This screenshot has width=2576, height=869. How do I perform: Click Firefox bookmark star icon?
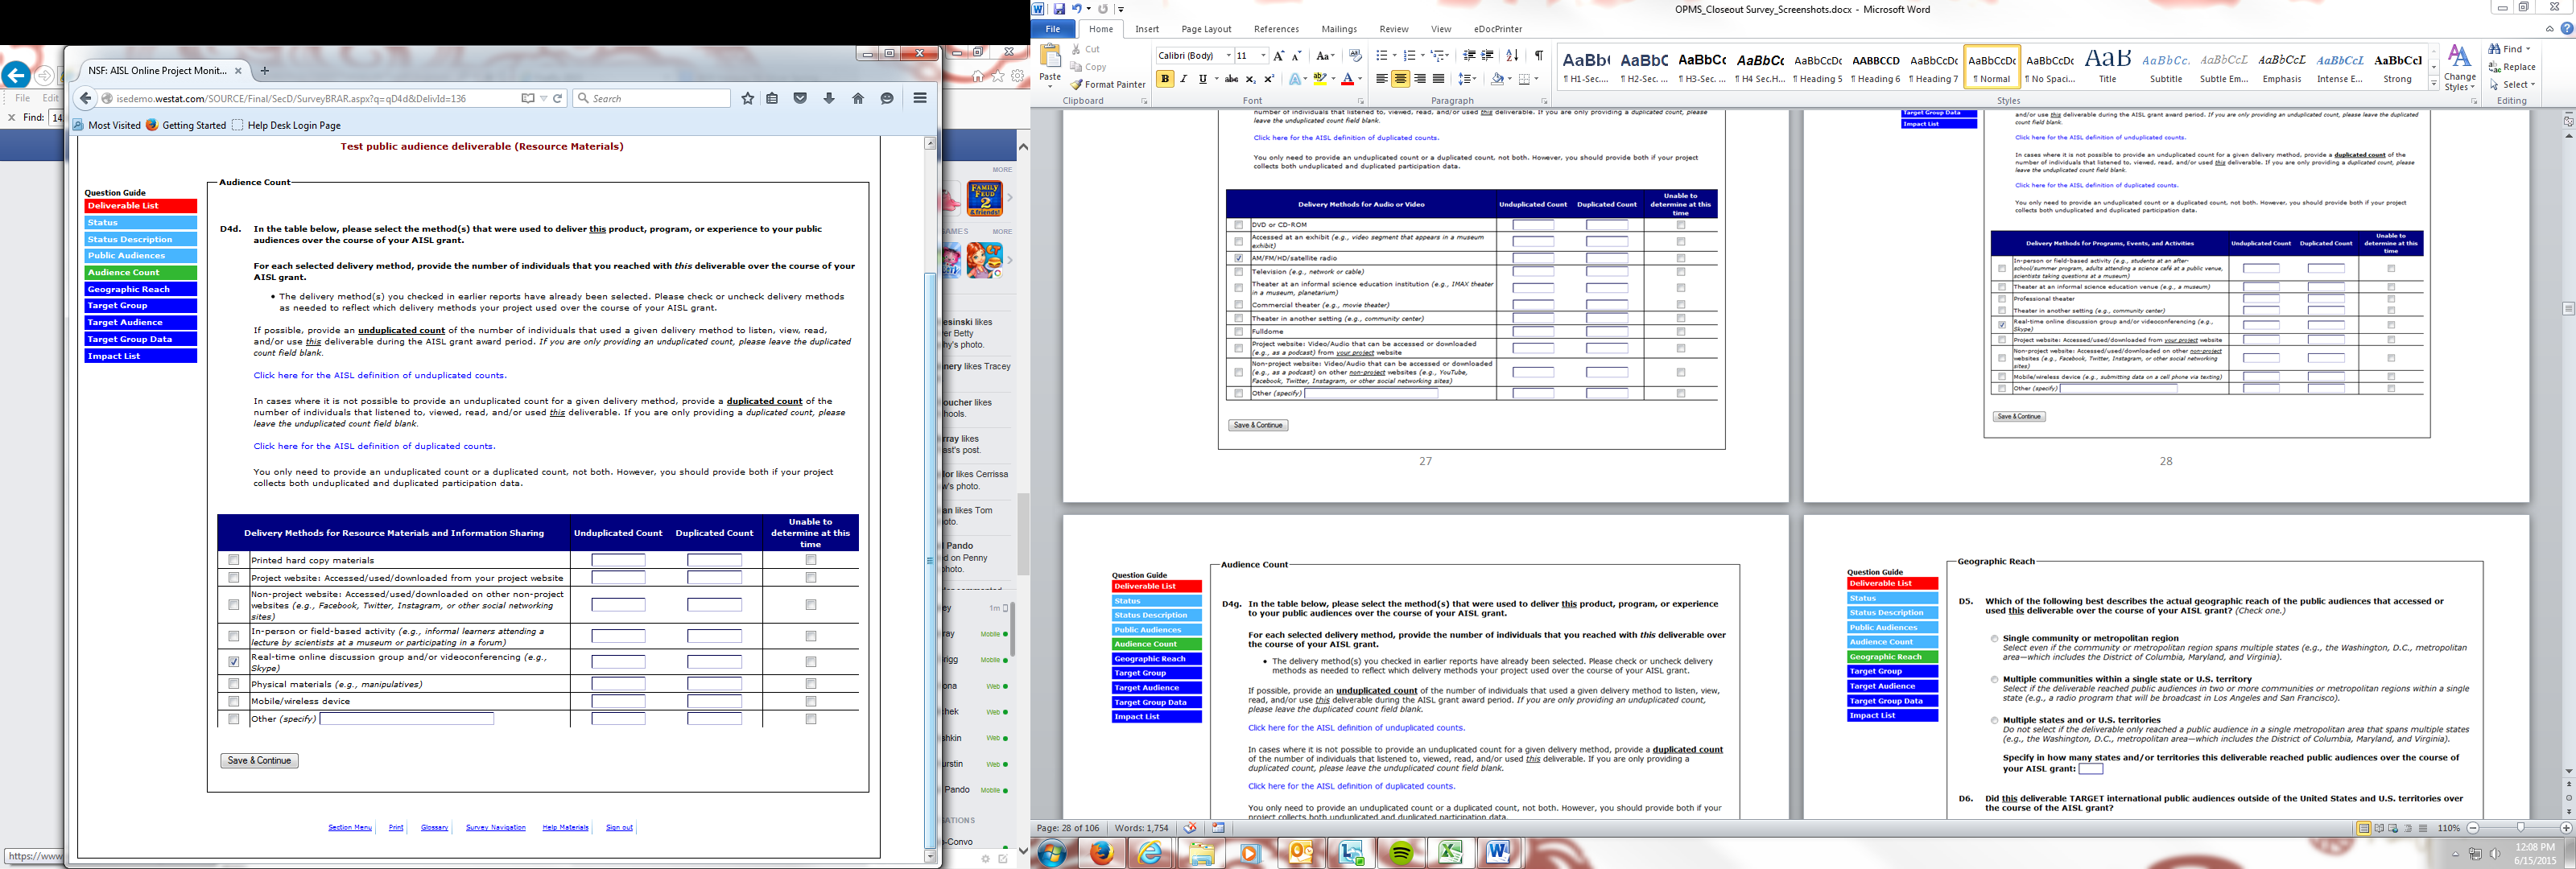pos(747,98)
